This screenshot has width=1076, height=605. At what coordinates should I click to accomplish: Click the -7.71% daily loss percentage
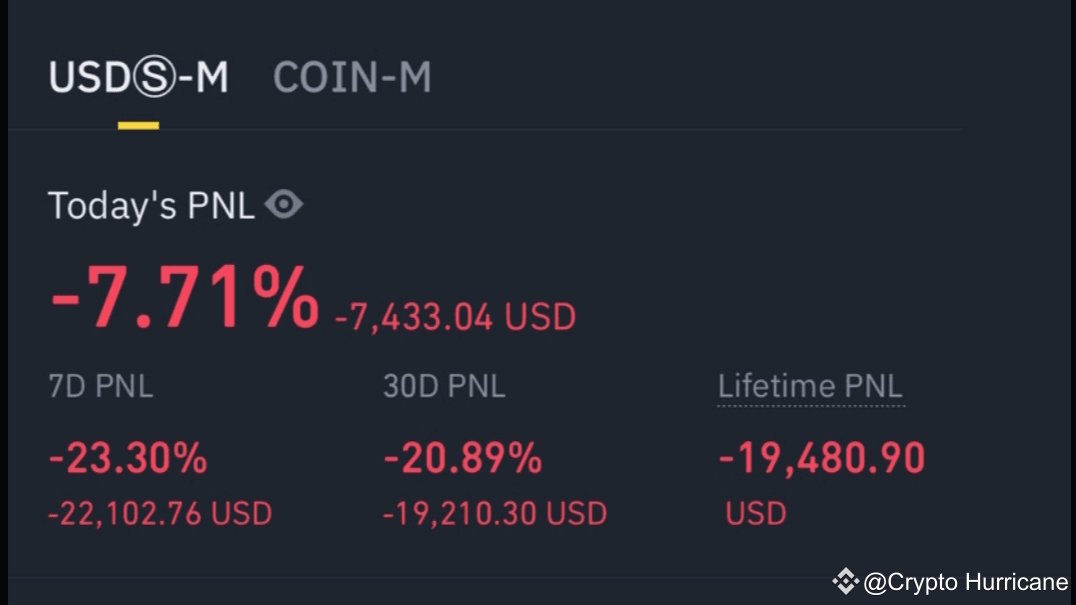[184, 298]
